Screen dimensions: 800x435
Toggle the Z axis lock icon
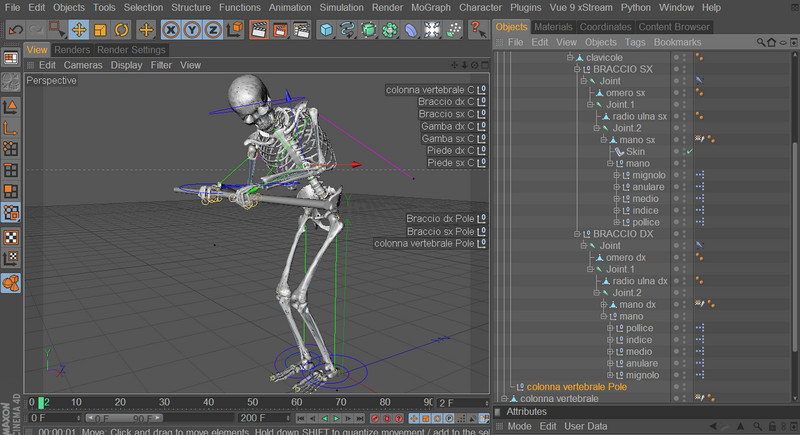point(213,30)
